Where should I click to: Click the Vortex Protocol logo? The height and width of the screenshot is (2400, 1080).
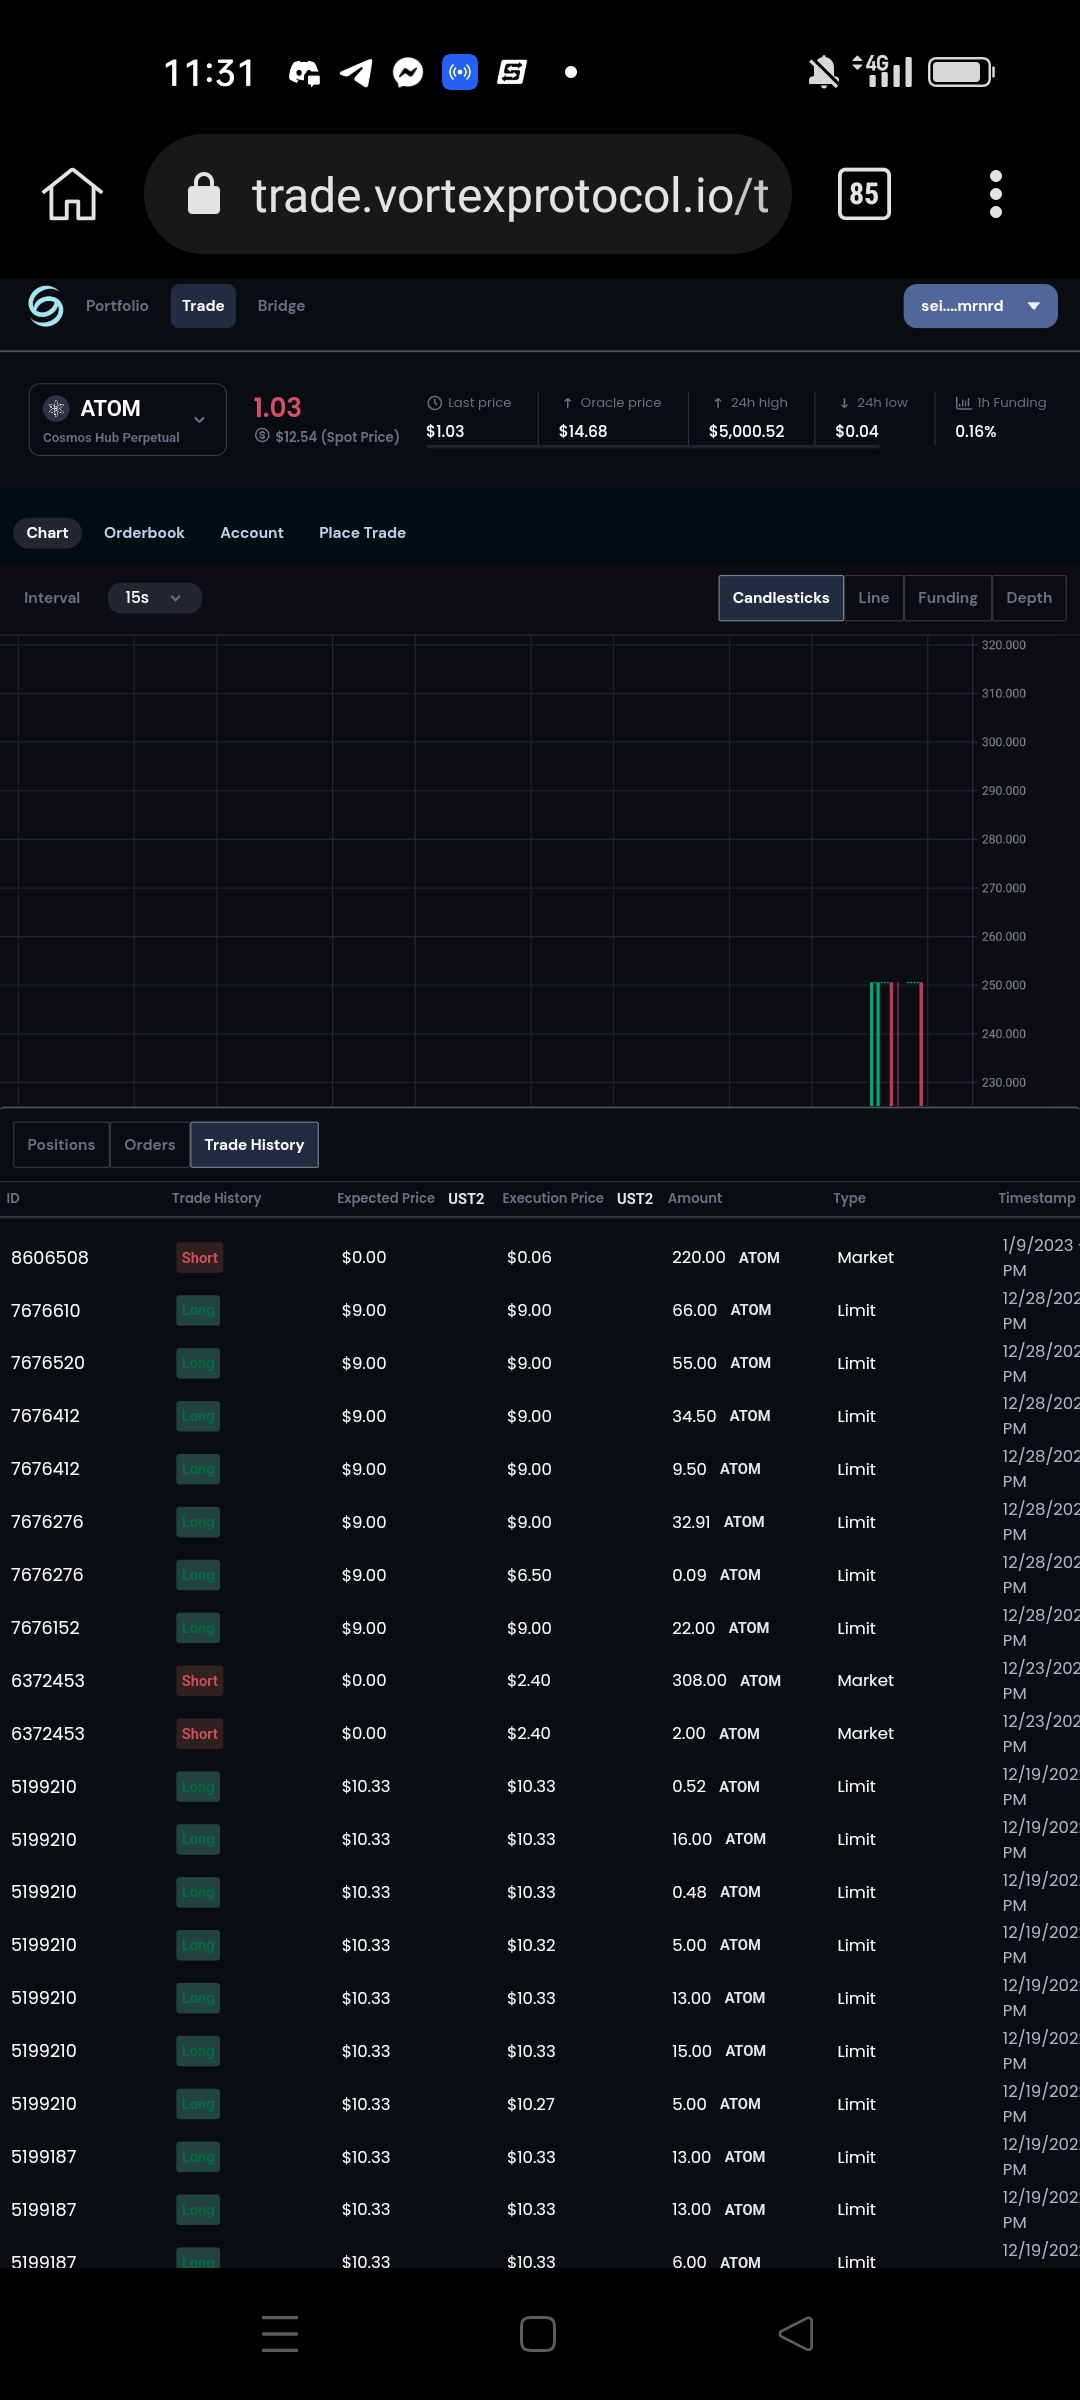(46, 306)
